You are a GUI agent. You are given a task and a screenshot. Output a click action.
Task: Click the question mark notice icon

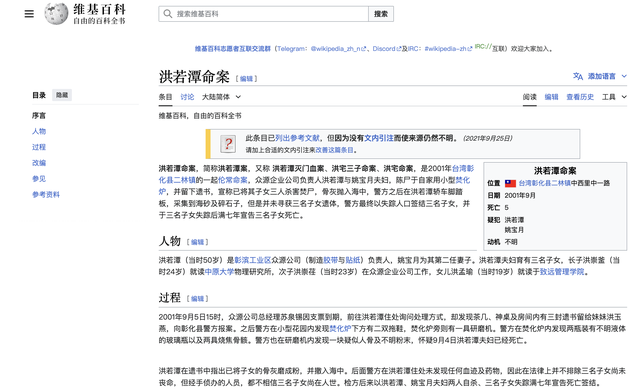(228, 144)
